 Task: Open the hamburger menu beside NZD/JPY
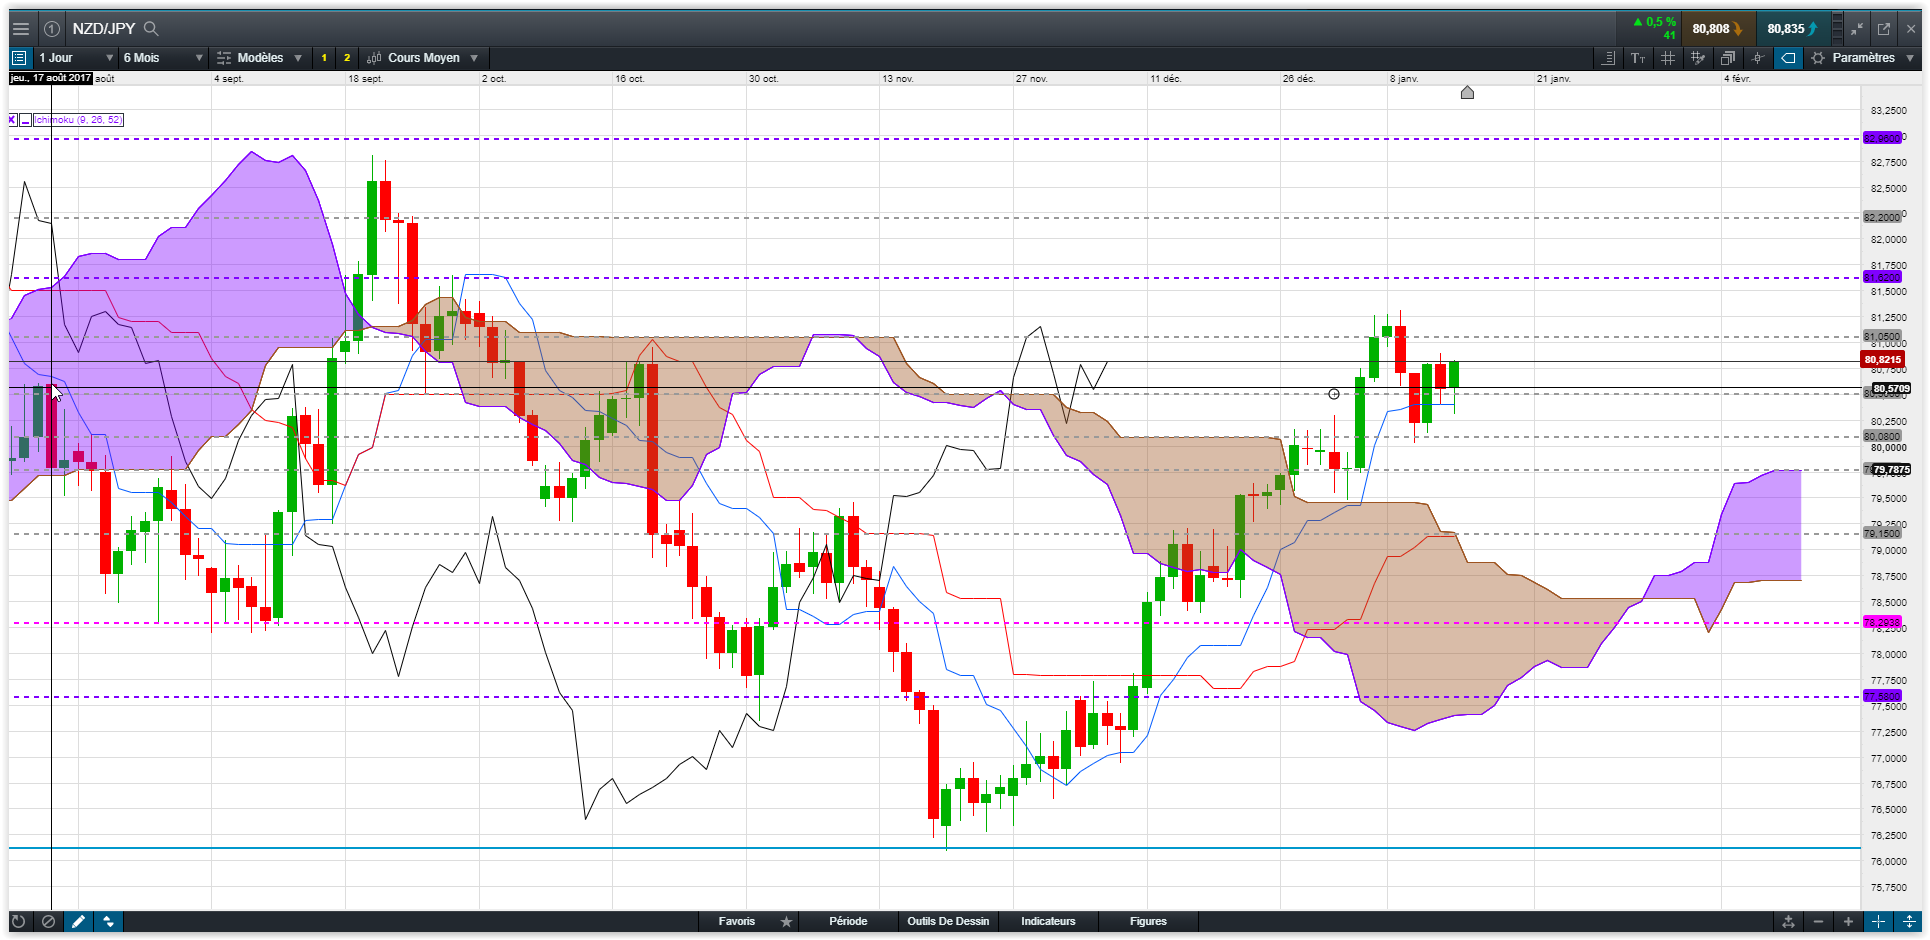pos(20,29)
